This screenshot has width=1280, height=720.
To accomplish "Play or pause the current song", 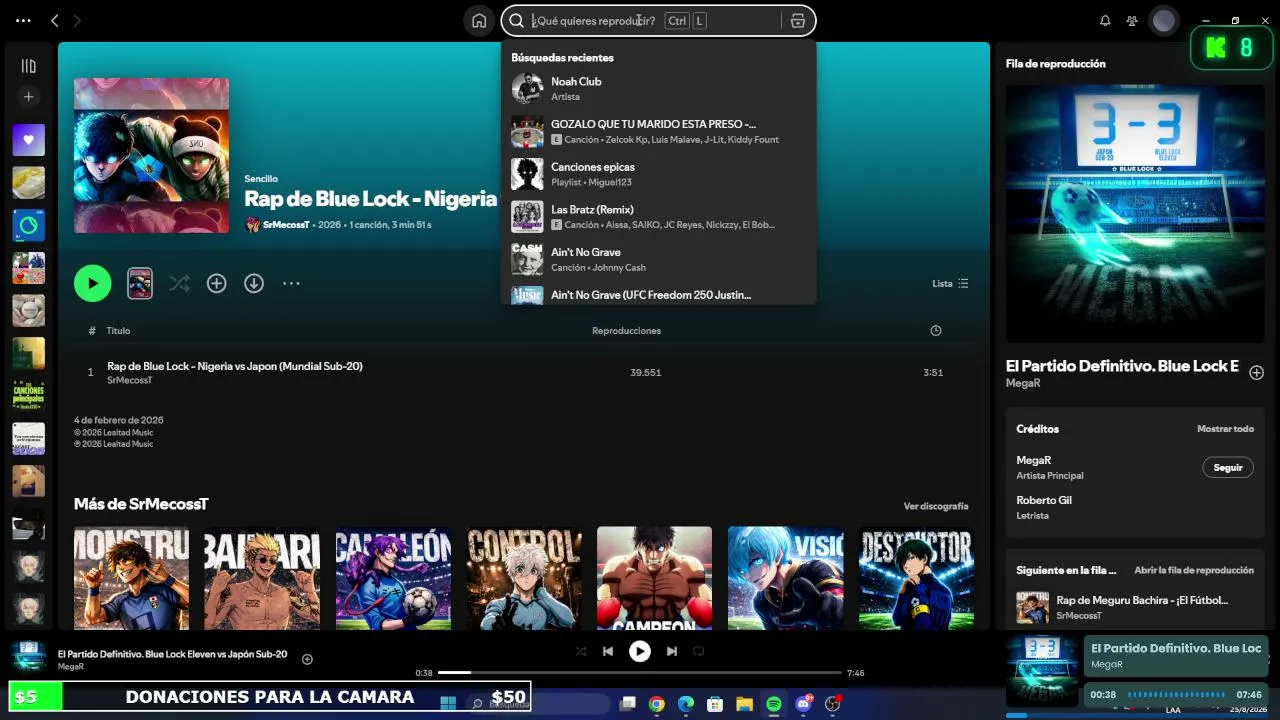I will (639, 652).
